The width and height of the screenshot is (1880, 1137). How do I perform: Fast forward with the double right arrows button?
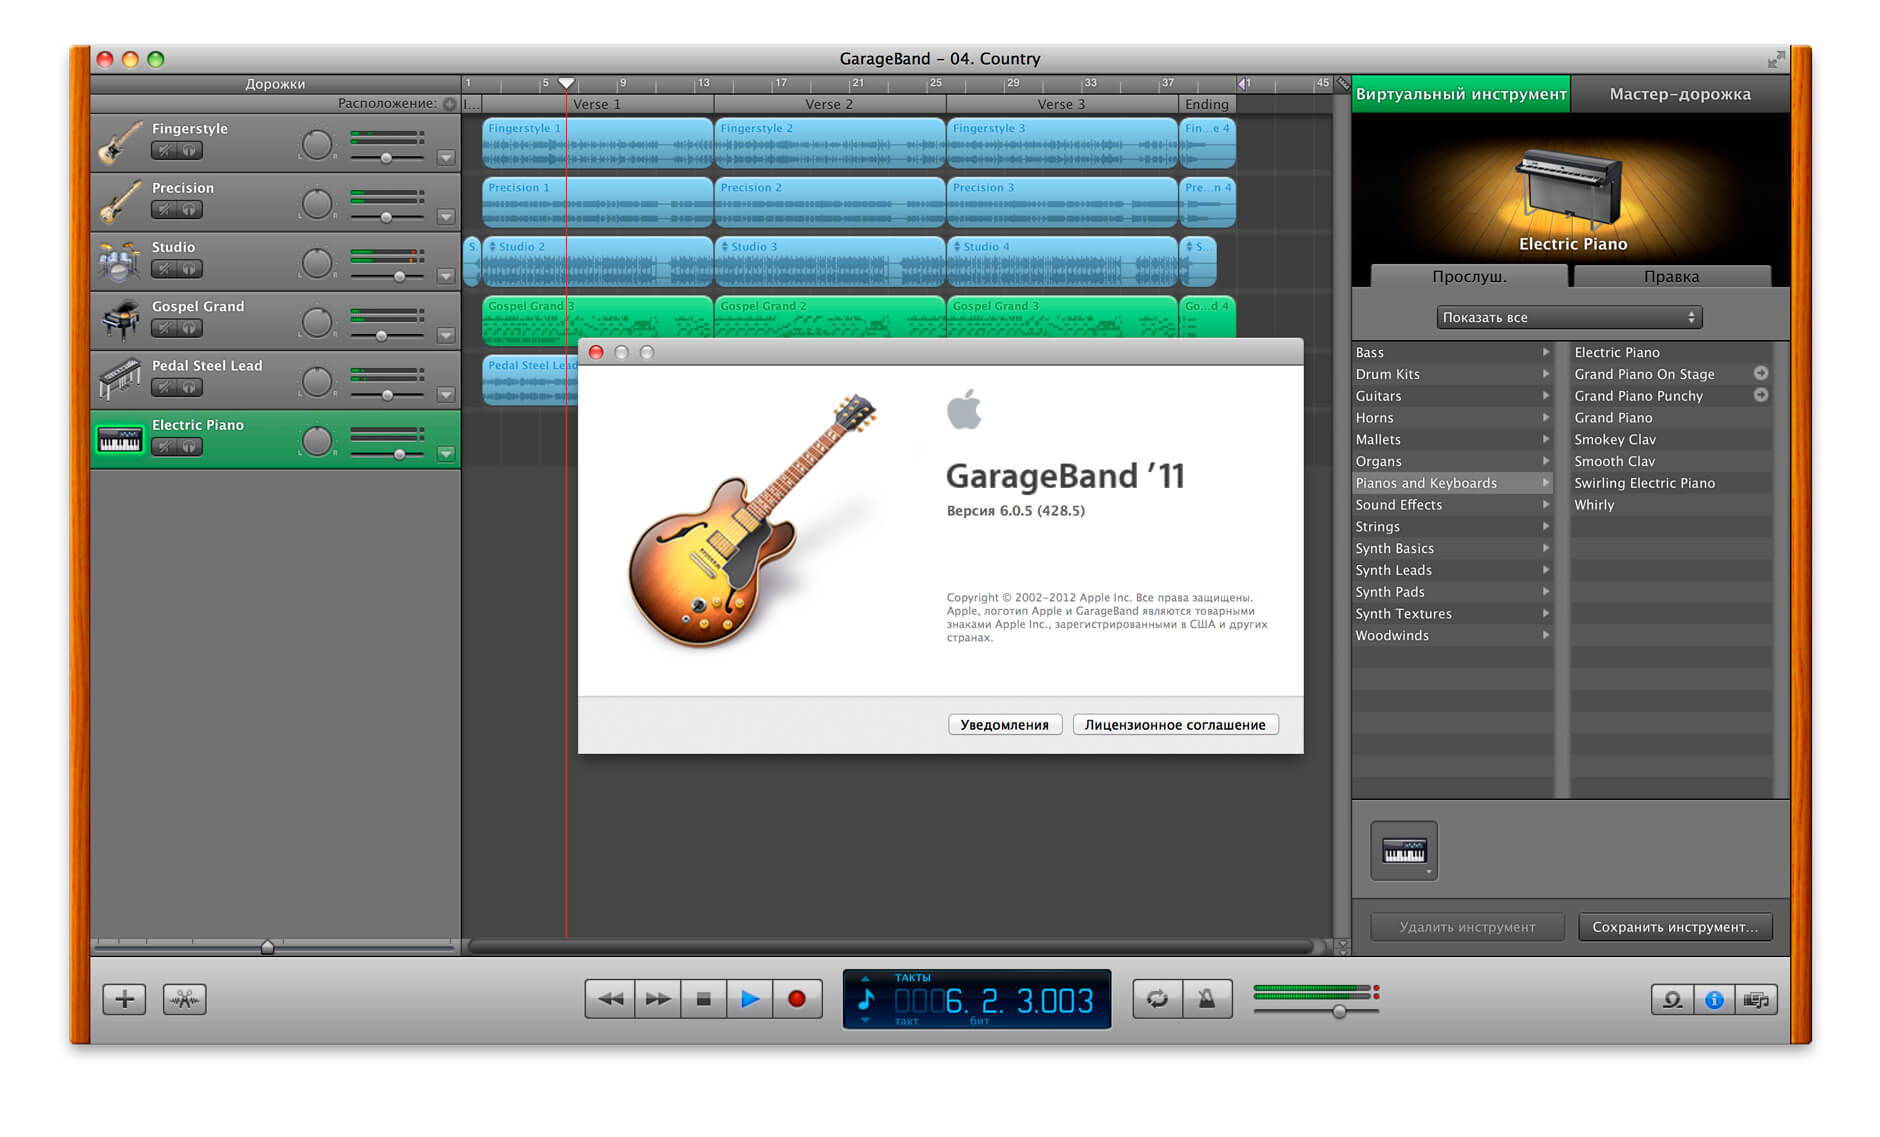658,999
